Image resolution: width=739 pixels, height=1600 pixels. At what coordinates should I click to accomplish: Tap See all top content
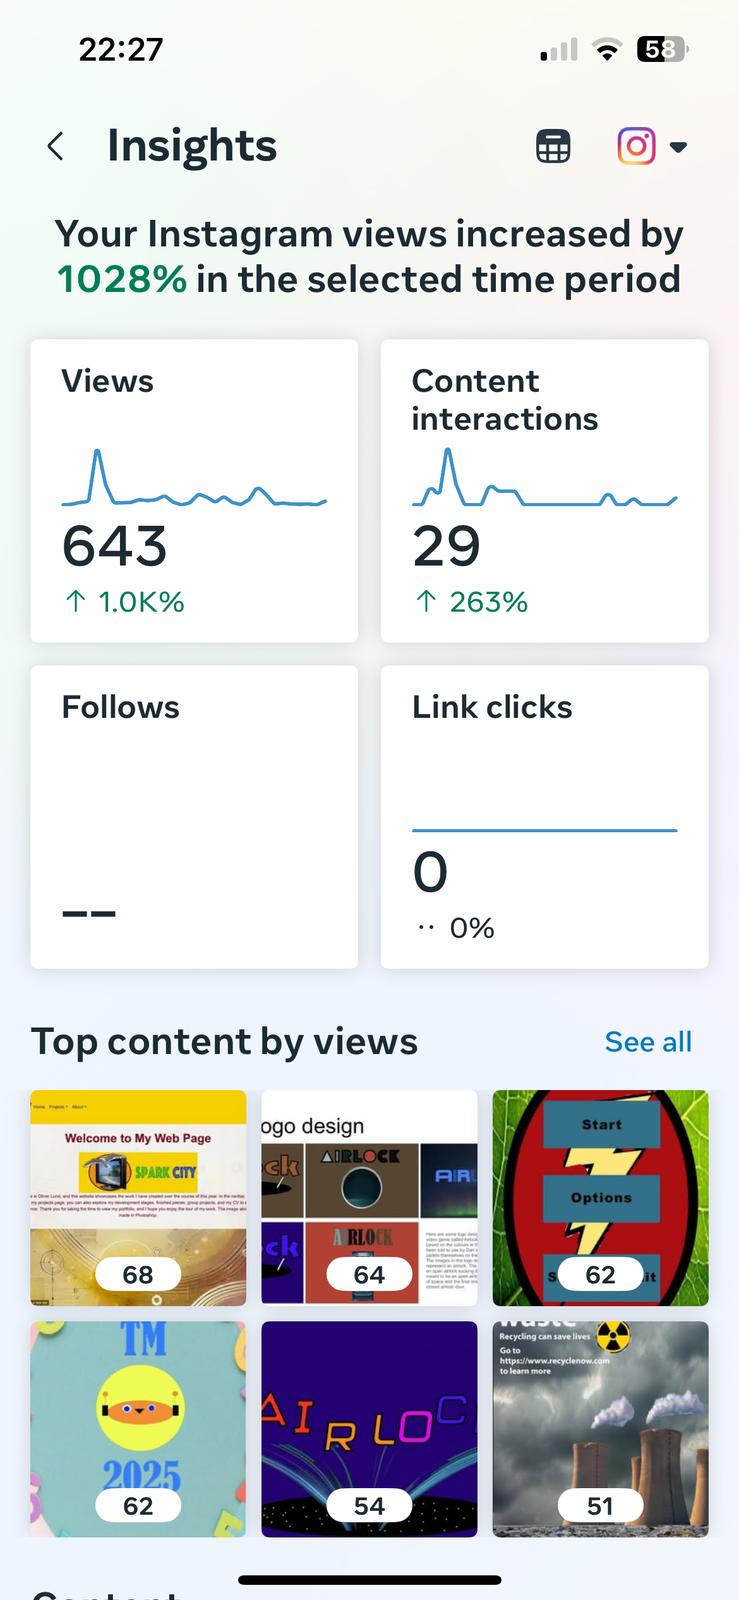[x=648, y=1042]
